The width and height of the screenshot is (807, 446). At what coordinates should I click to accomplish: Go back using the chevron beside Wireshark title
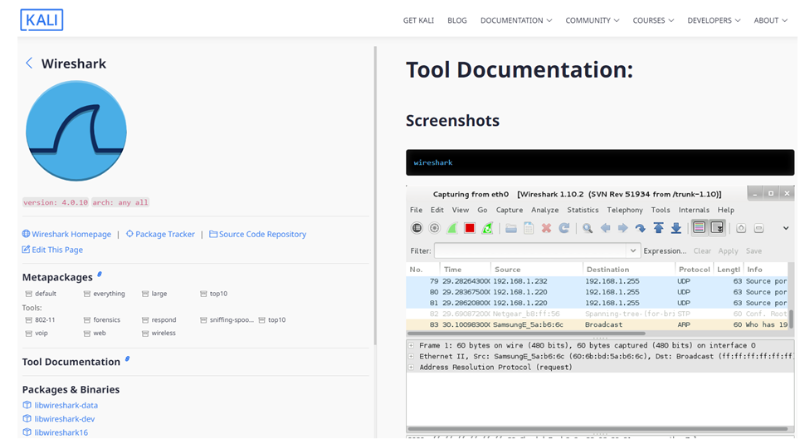[x=29, y=63]
